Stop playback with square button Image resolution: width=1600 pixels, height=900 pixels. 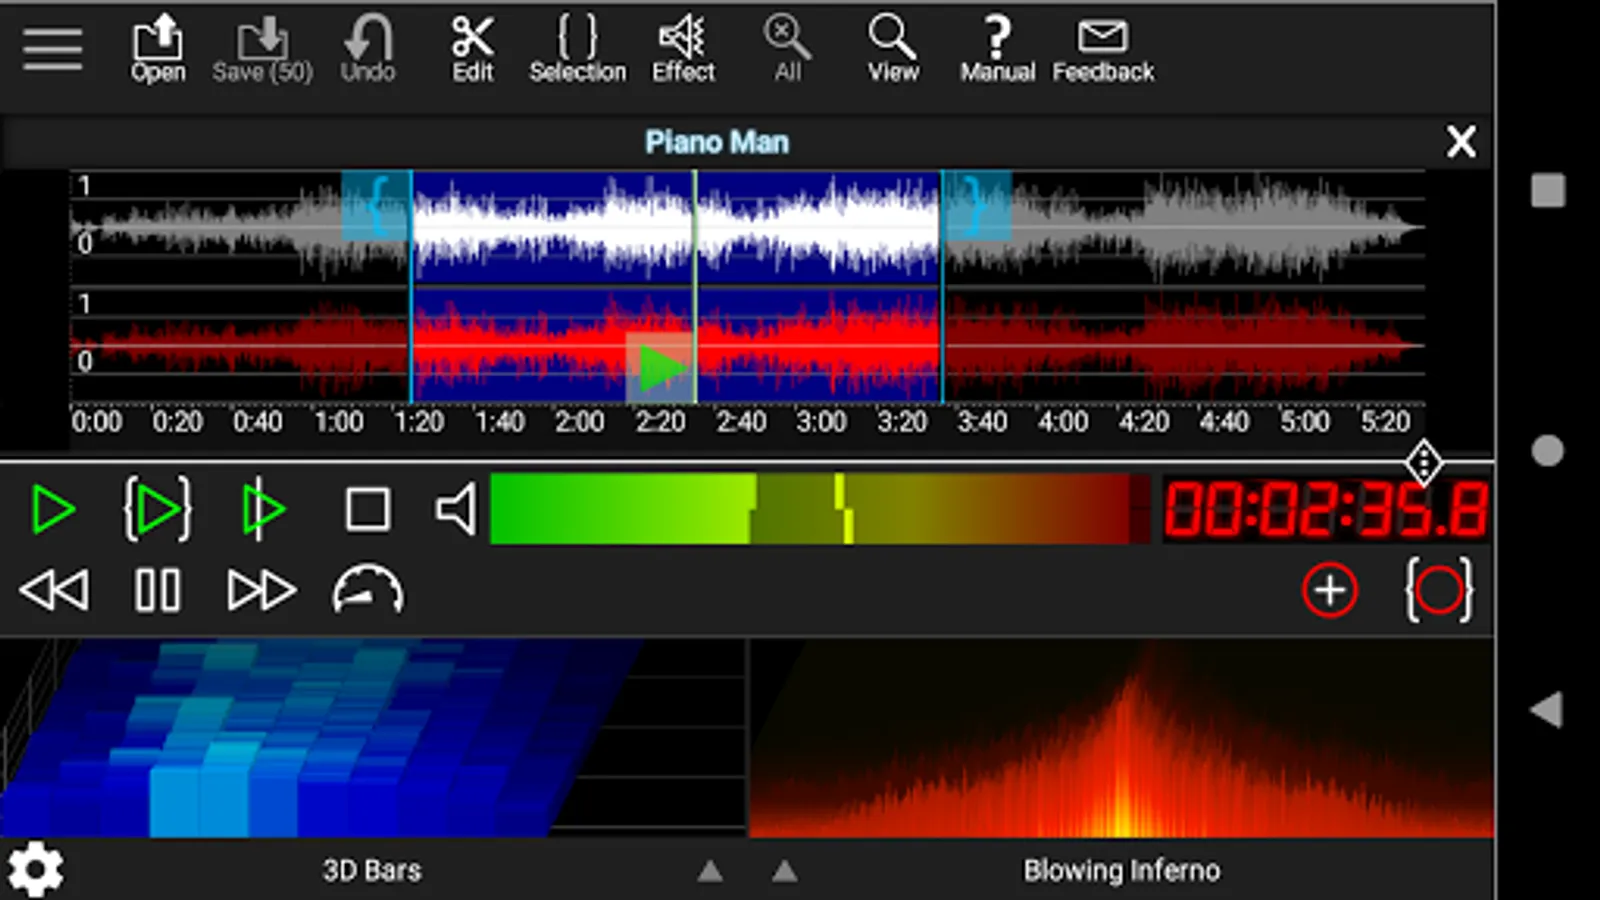(x=367, y=510)
